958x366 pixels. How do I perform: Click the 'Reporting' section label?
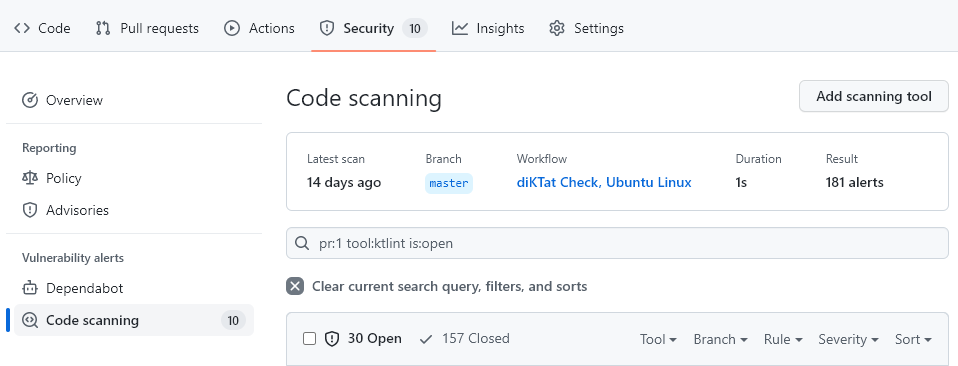tap(49, 148)
